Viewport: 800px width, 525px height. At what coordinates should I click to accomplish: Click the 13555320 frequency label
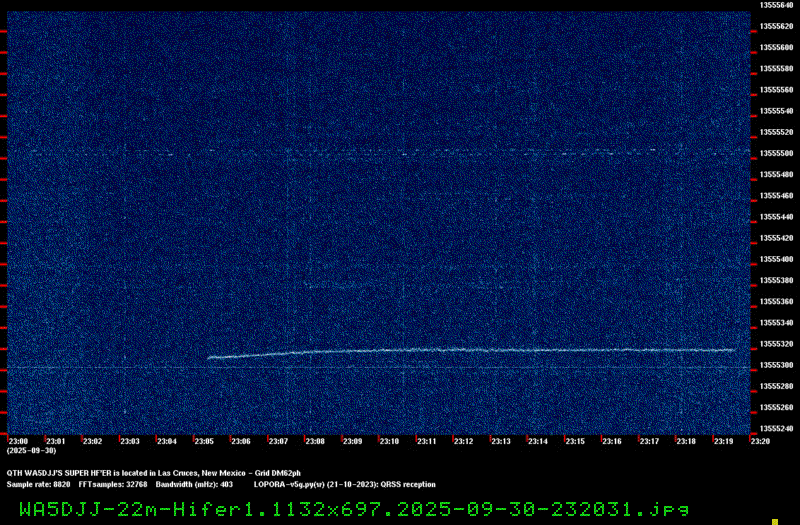click(777, 344)
